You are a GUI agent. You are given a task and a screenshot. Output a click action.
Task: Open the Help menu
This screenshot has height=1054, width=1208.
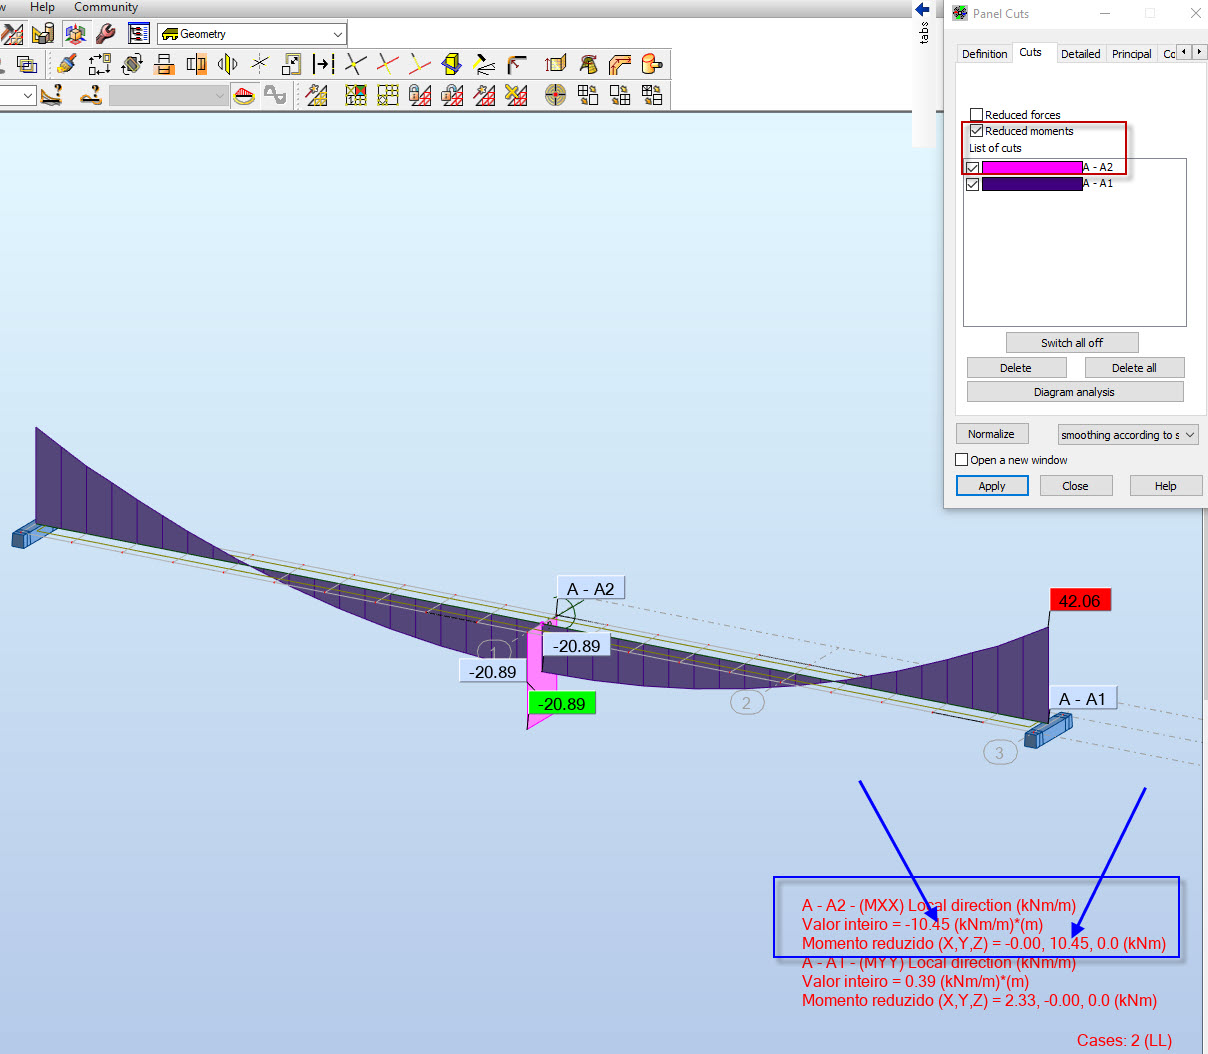pyautogui.click(x=42, y=7)
